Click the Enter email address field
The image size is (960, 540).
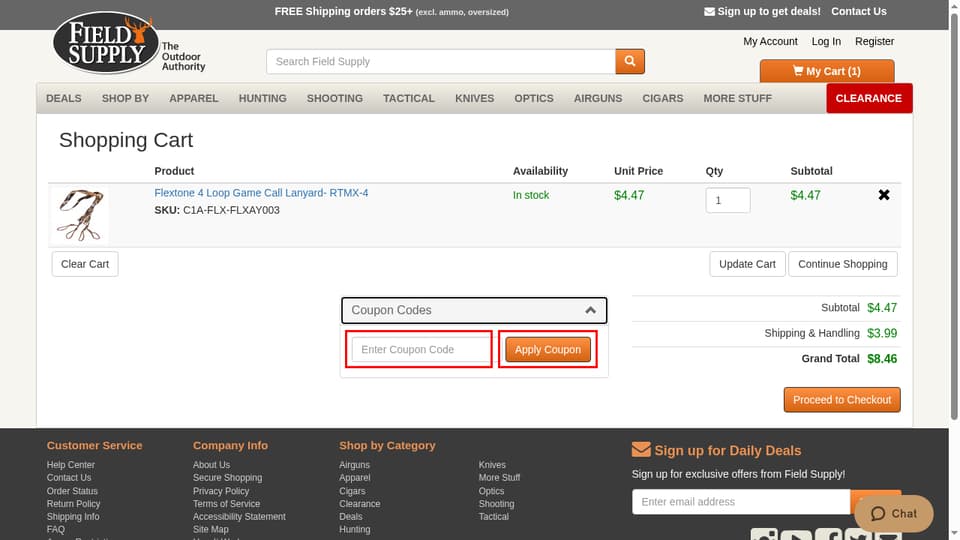(x=741, y=501)
